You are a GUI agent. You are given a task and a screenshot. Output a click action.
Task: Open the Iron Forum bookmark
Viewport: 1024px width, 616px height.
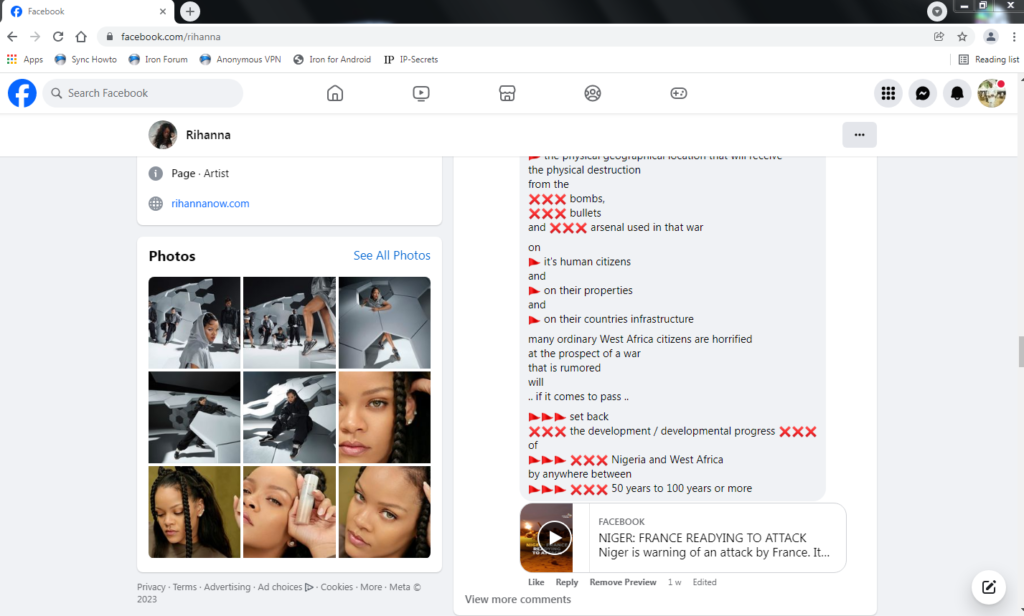[x=158, y=59]
